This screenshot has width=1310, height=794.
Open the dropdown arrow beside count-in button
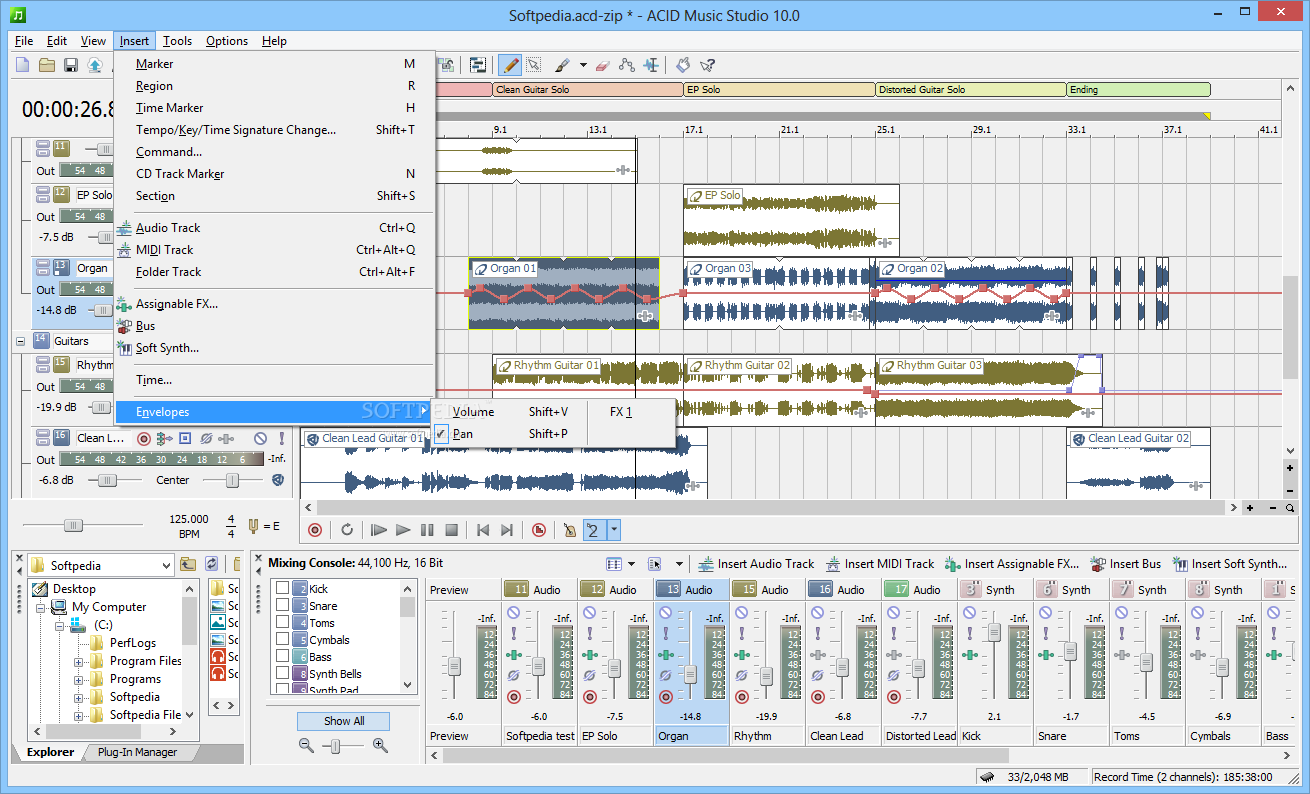point(614,530)
